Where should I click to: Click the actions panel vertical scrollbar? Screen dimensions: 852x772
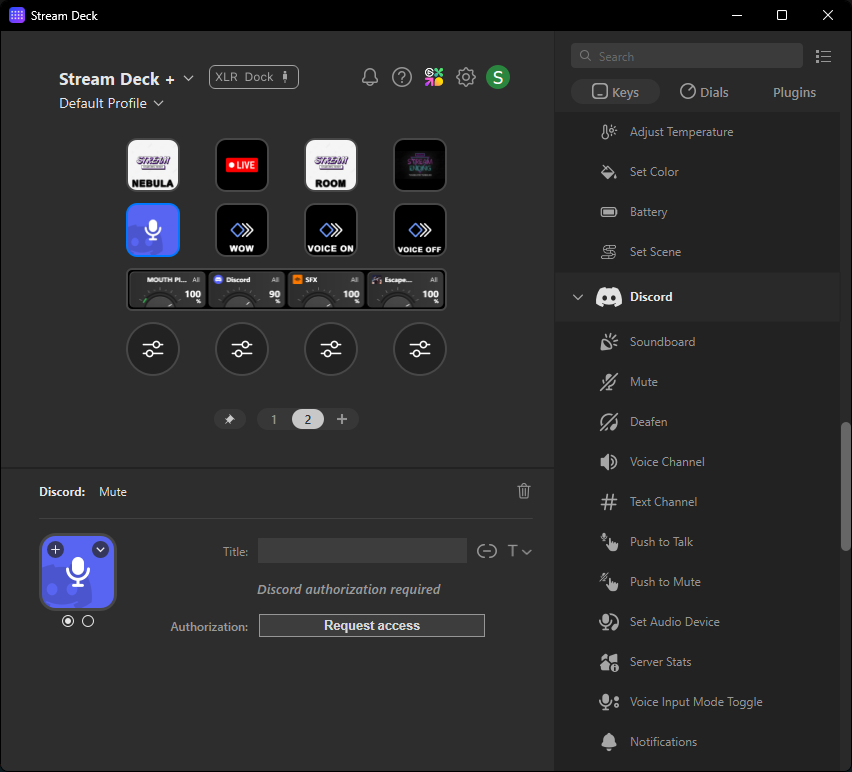(845, 486)
